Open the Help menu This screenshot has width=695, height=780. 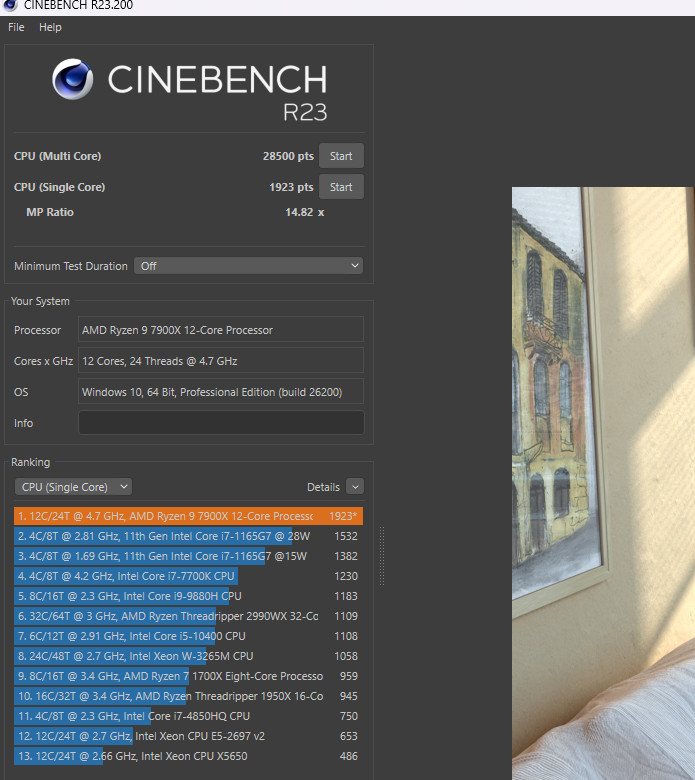(x=50, y=27)
